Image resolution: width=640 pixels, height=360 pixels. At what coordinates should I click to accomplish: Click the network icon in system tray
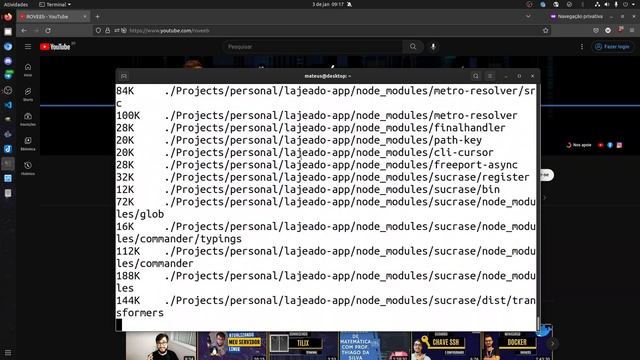597,4
